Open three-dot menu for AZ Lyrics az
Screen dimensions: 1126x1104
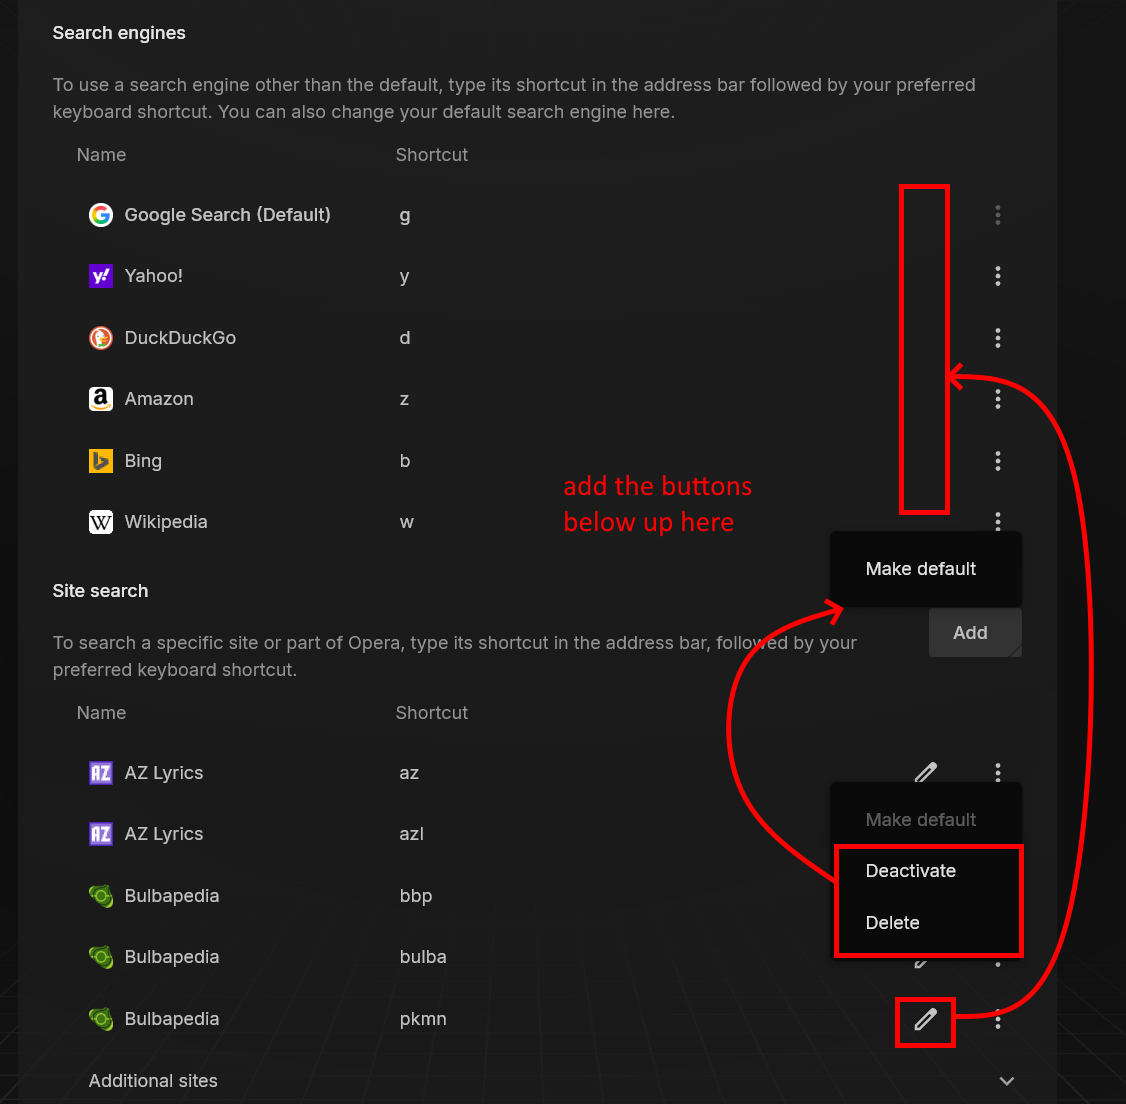pyautogui.click(x=997, y=771)
